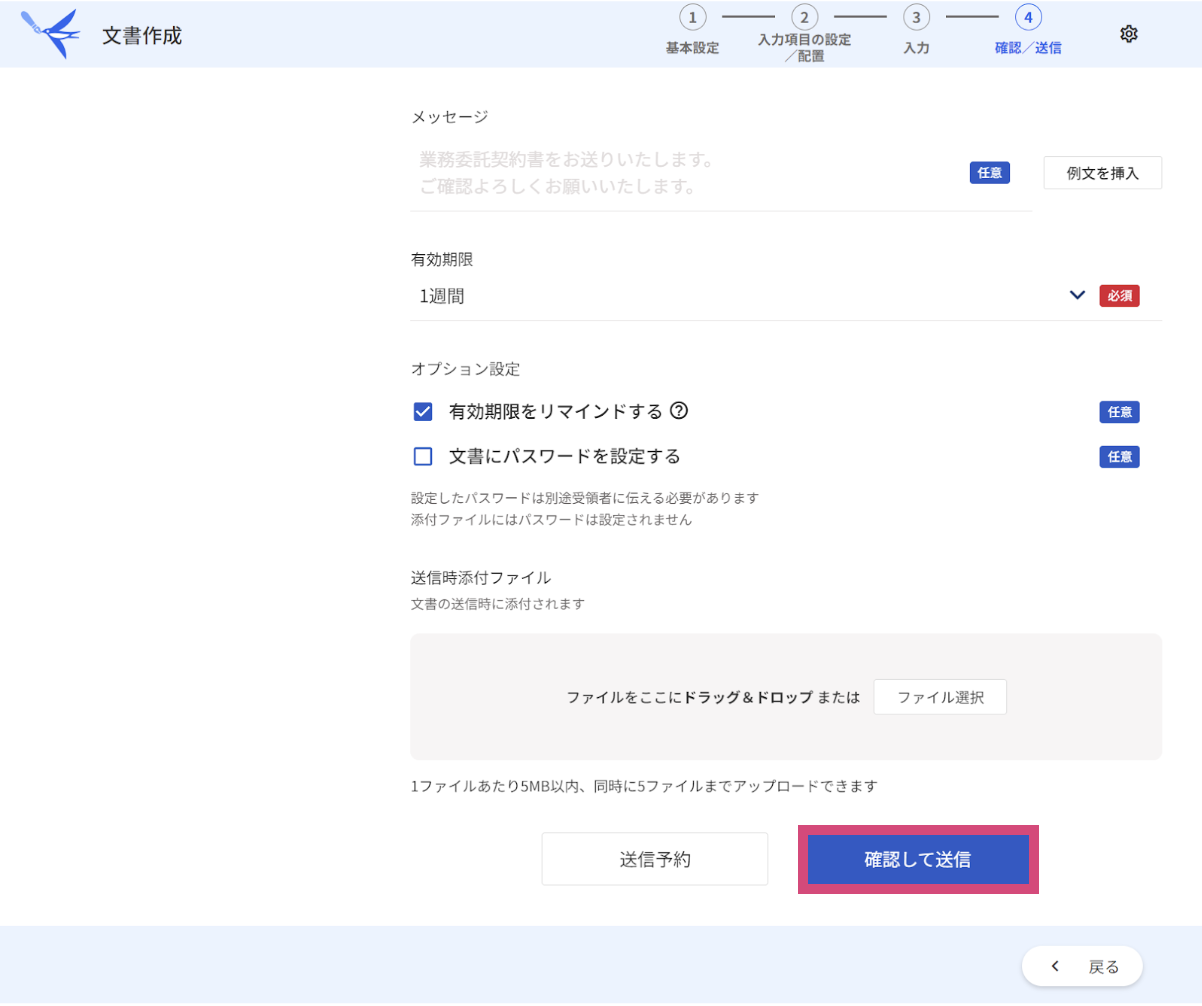The image size is (1202, 1006).
Task: Click the 設定したパスワードは別途受領者に伝える note
Action: click(585, 498)
